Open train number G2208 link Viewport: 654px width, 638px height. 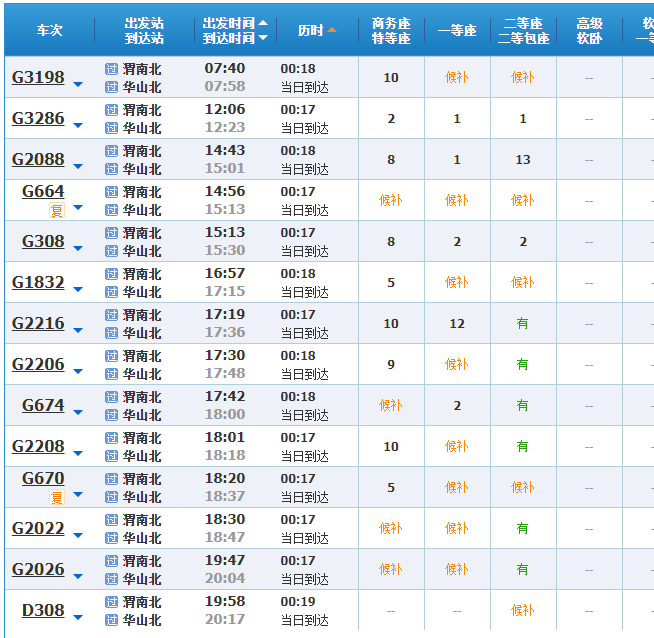click(38, 447)
